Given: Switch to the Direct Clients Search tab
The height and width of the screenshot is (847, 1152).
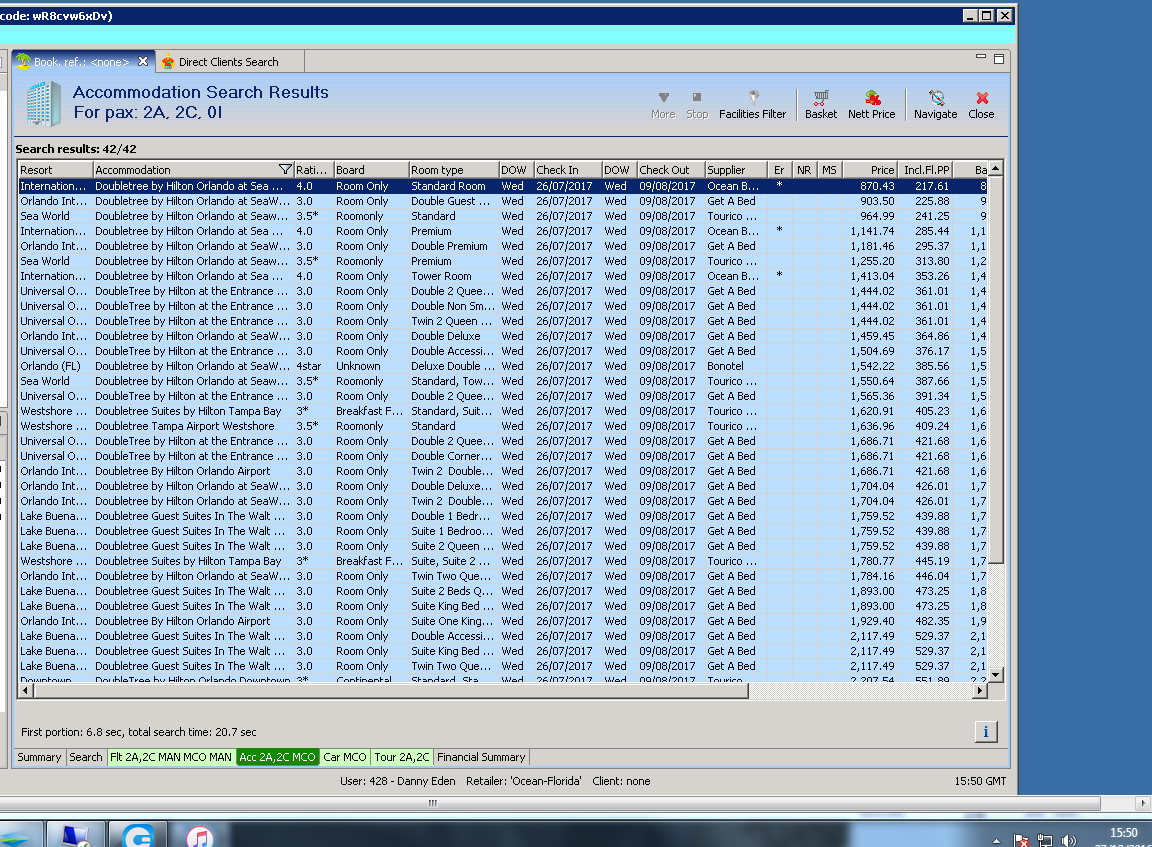Looking at the screenshot, I should pos(228,62).
